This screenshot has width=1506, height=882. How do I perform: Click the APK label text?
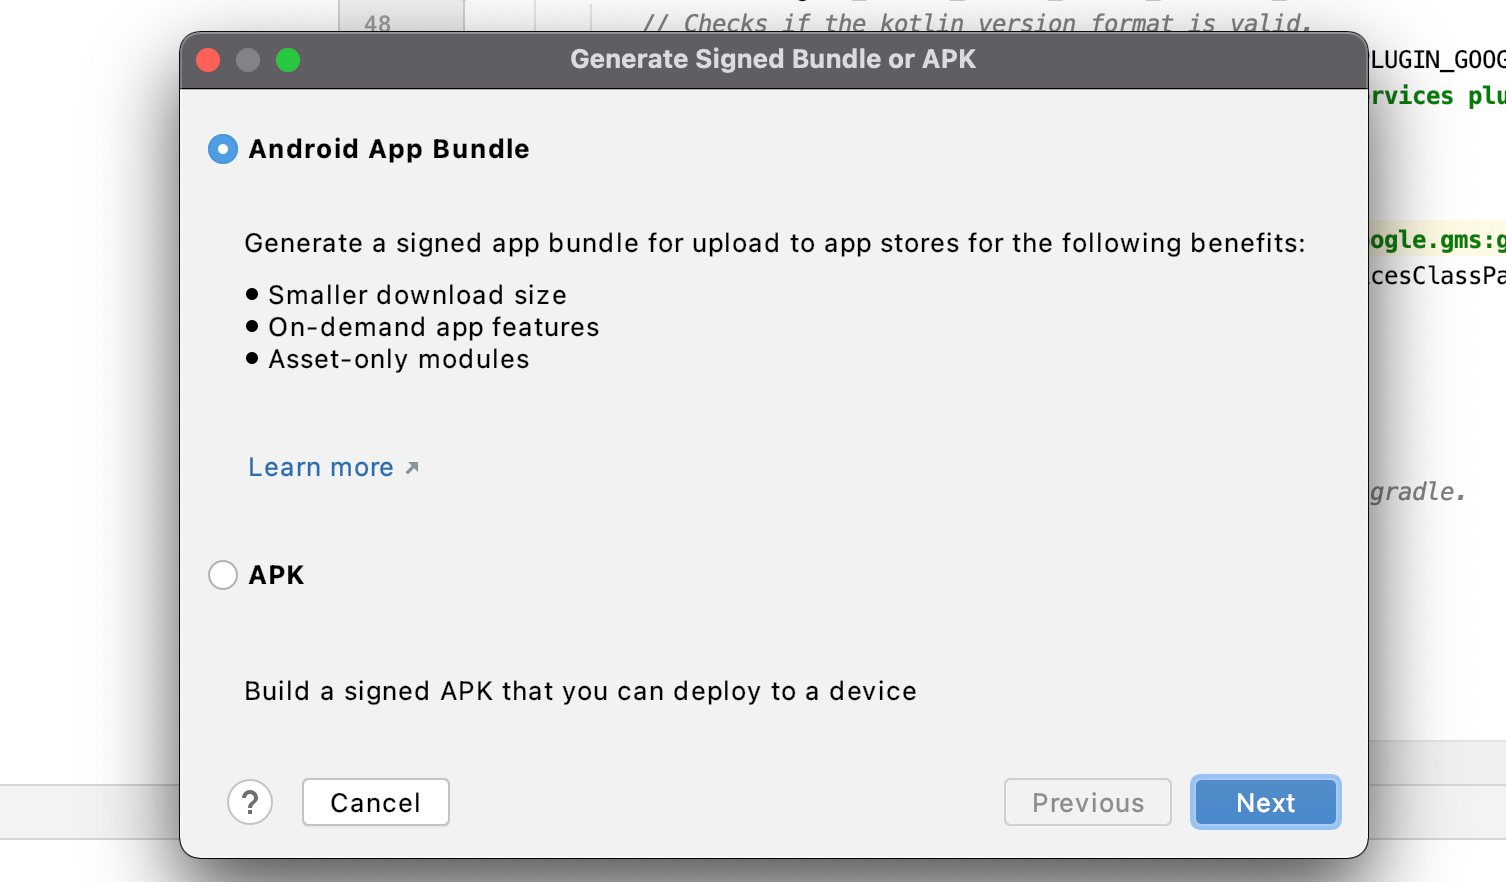(277, 575)
